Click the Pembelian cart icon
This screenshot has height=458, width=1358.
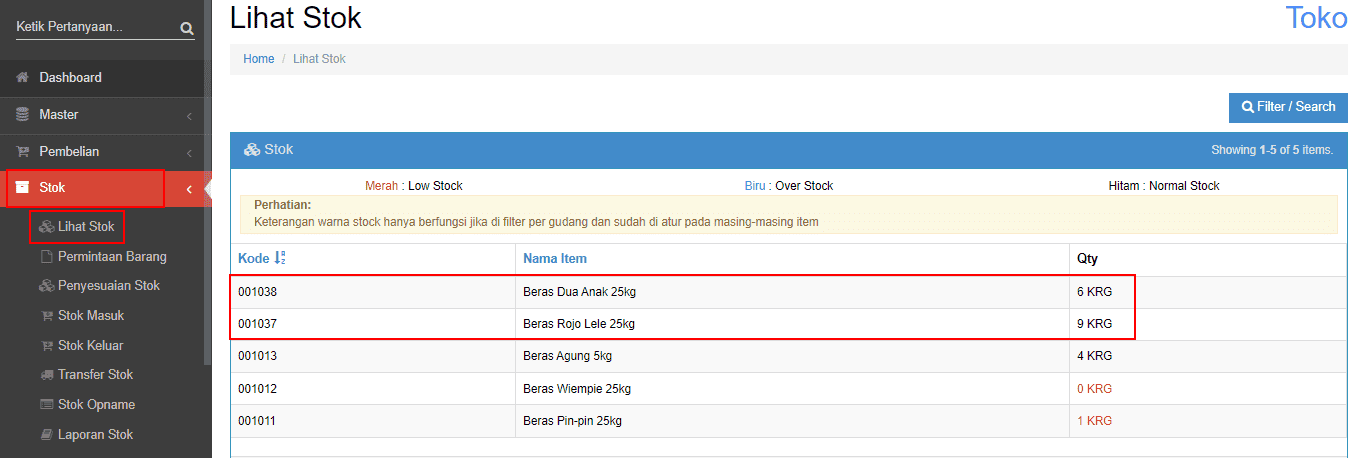pyautogui.click(x=22, y=152)
